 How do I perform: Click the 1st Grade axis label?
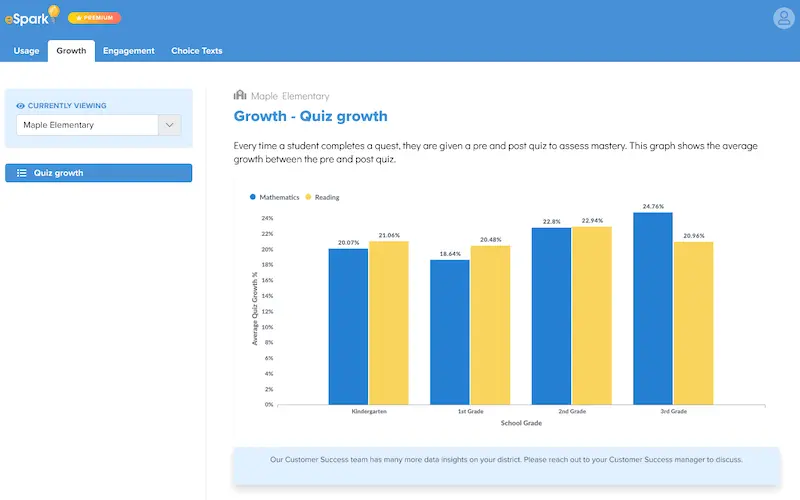coord(470,411)
